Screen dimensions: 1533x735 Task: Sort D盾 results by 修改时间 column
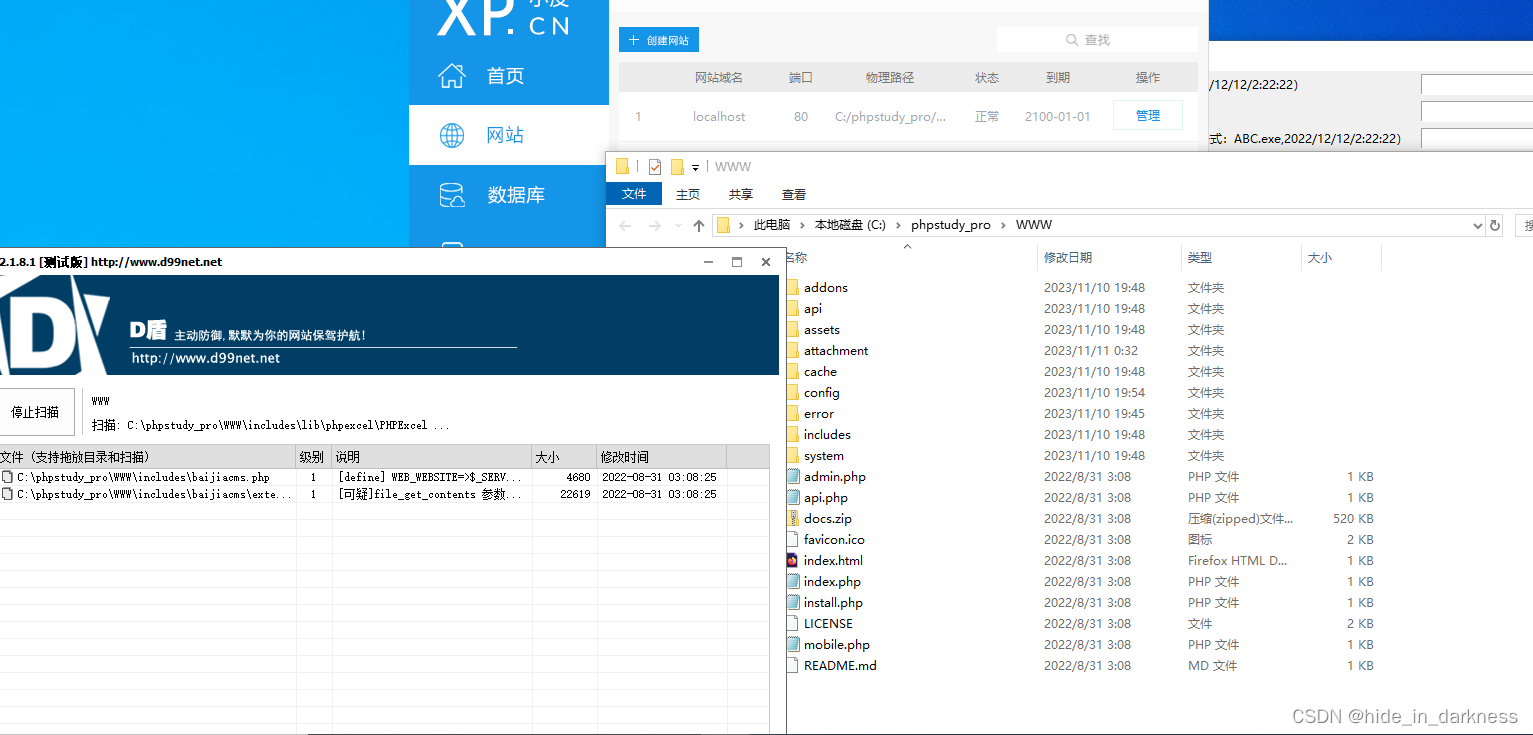[661, 457]
